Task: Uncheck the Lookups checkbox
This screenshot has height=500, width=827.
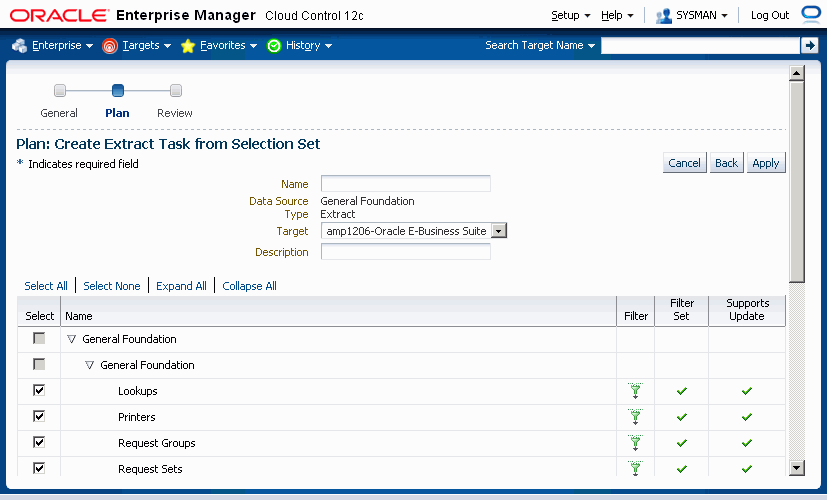Action: coord(39,390)
